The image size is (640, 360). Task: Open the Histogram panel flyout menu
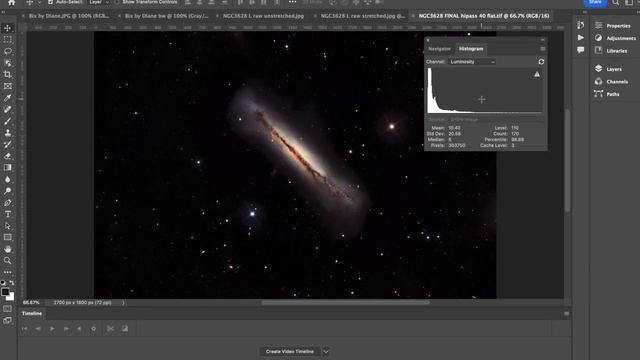click(542, 49)
